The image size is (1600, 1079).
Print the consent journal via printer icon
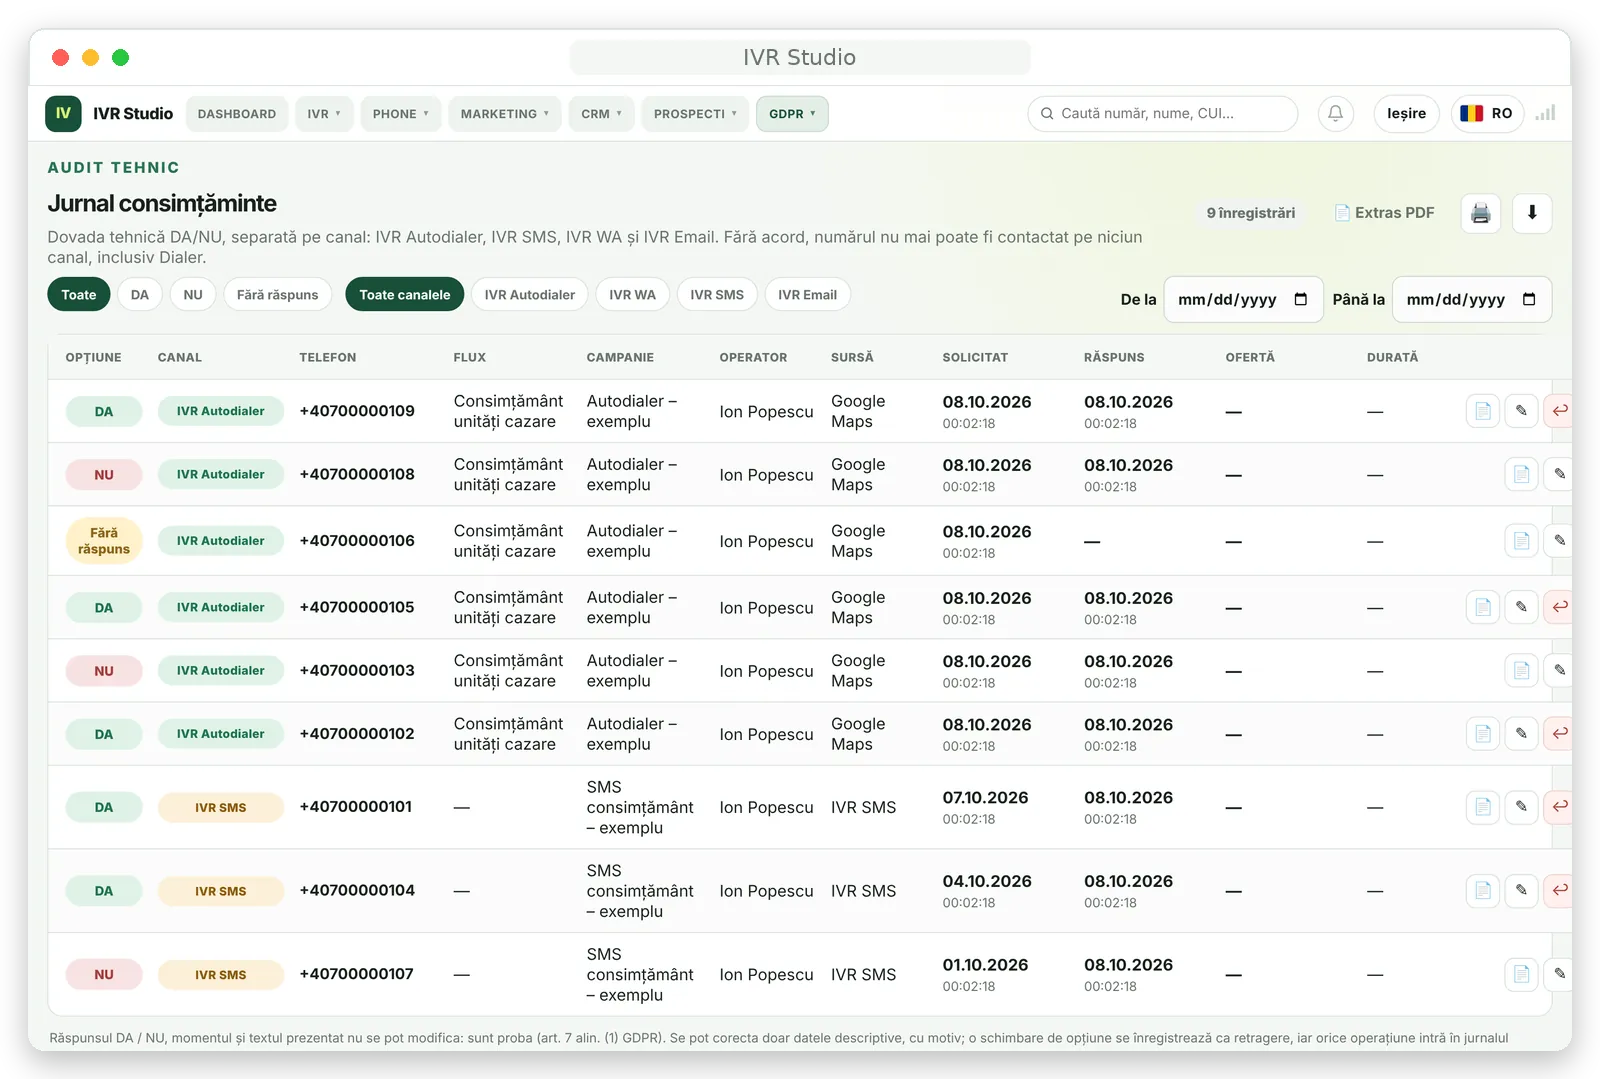(1481, 213)
